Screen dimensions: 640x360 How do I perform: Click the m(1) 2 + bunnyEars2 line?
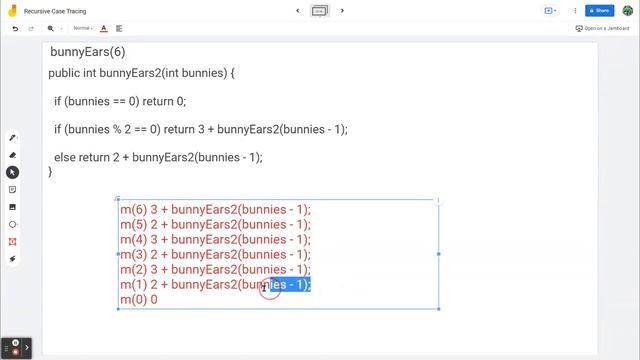point(216,284)
